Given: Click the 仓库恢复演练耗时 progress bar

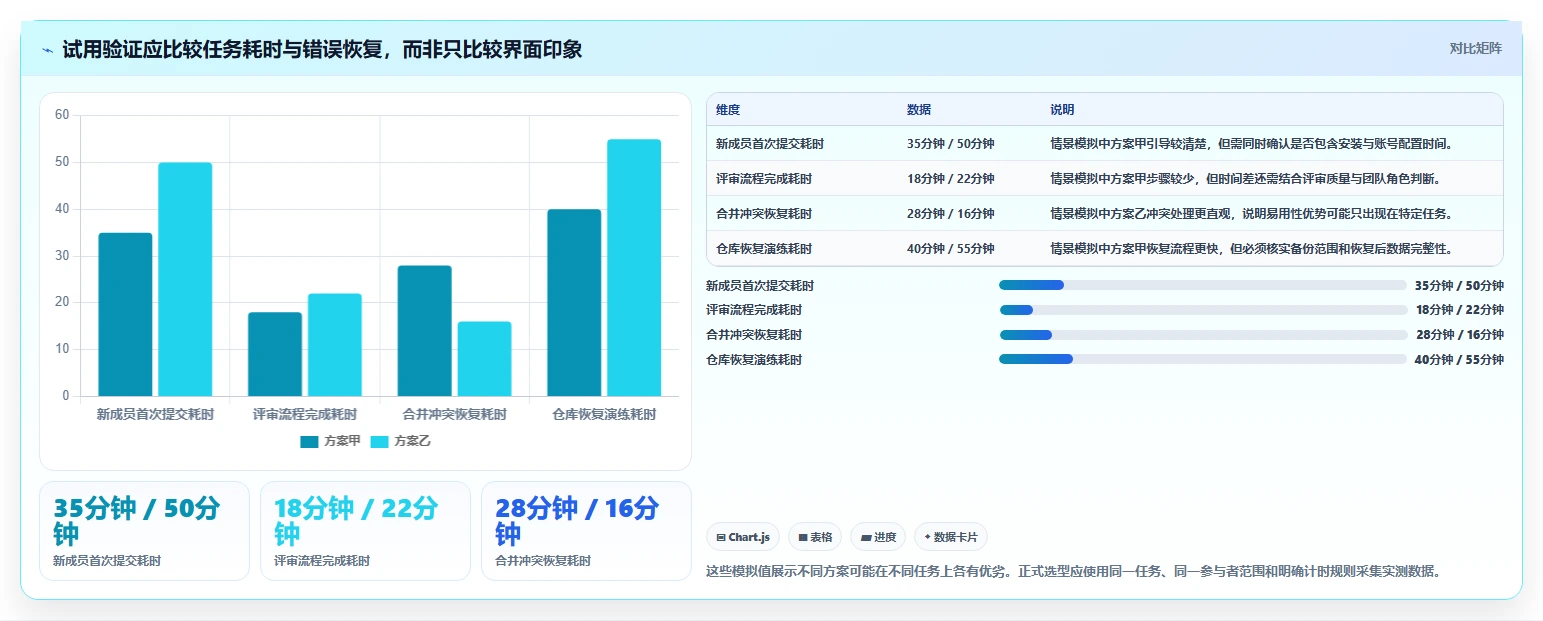Looking at the screenshot, I should [x=1203, y=359].
